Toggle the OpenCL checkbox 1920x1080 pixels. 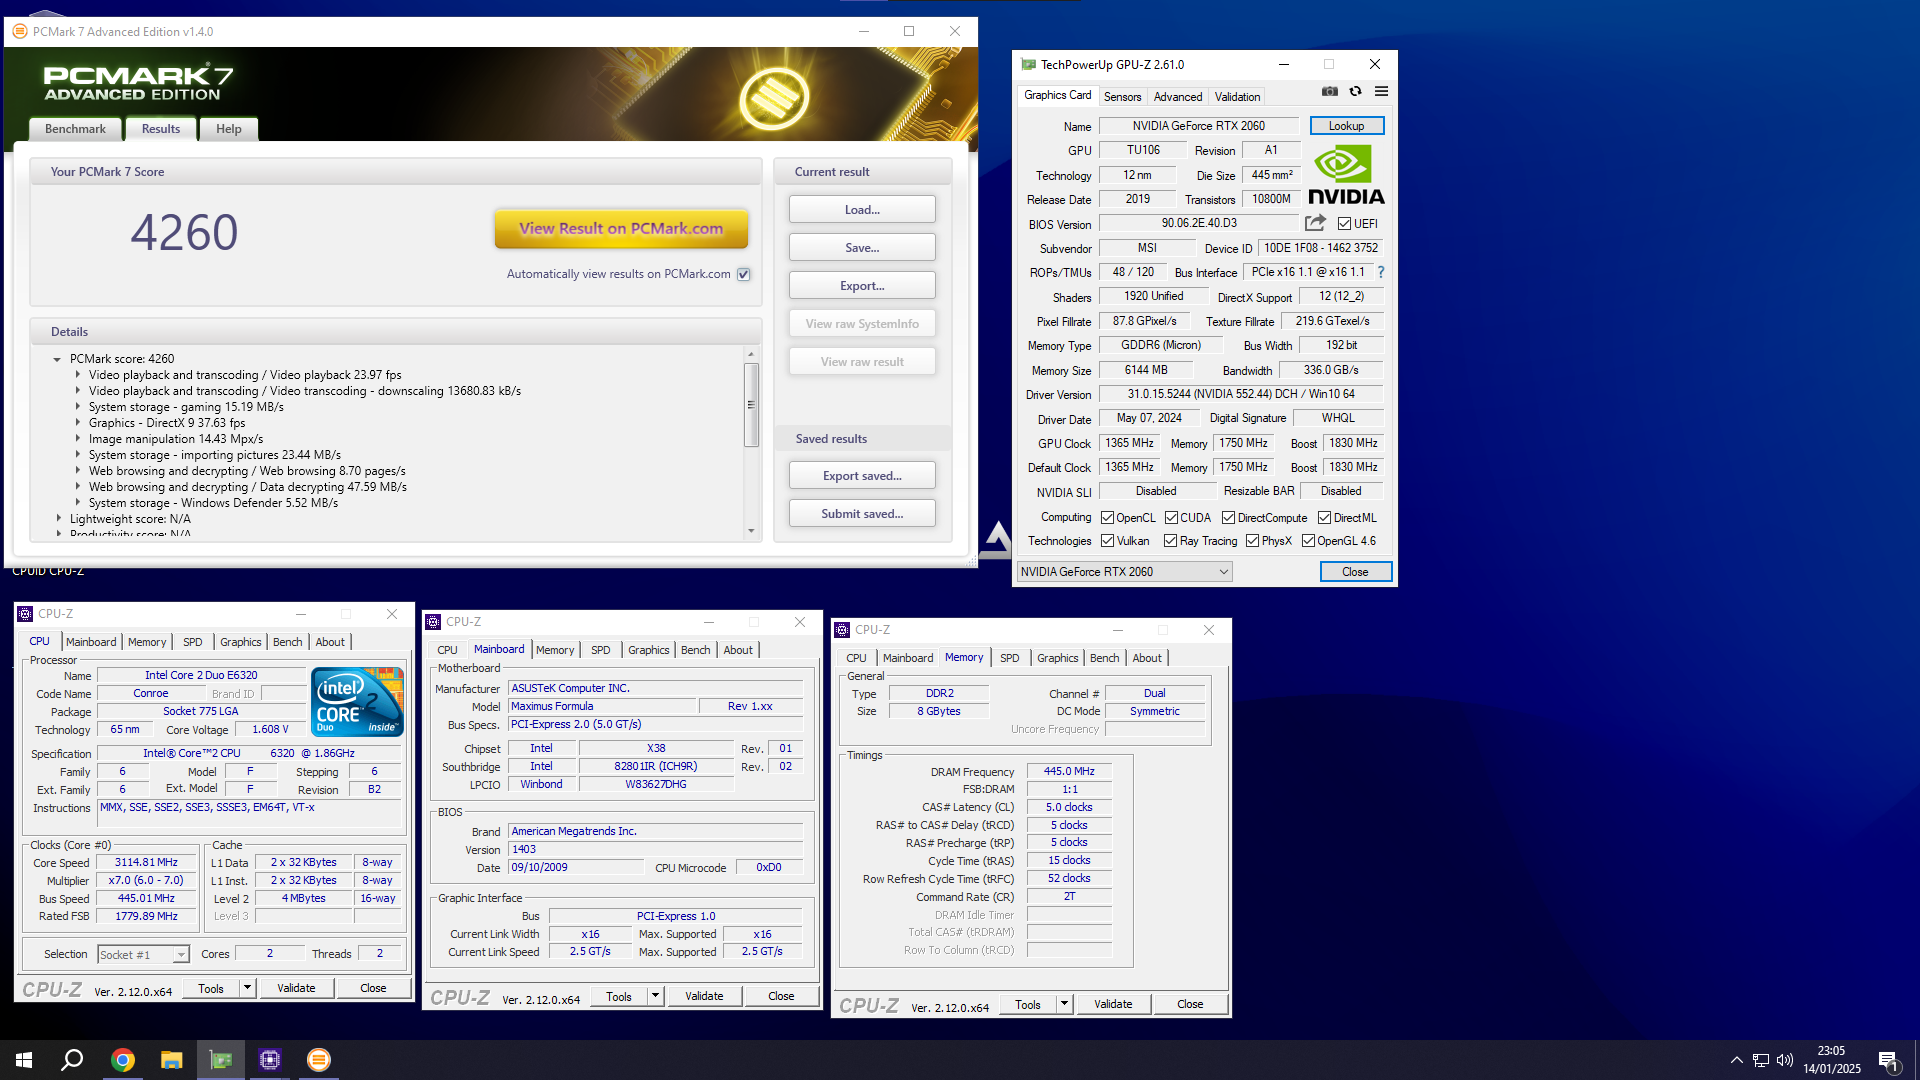tap(1107, 518)
